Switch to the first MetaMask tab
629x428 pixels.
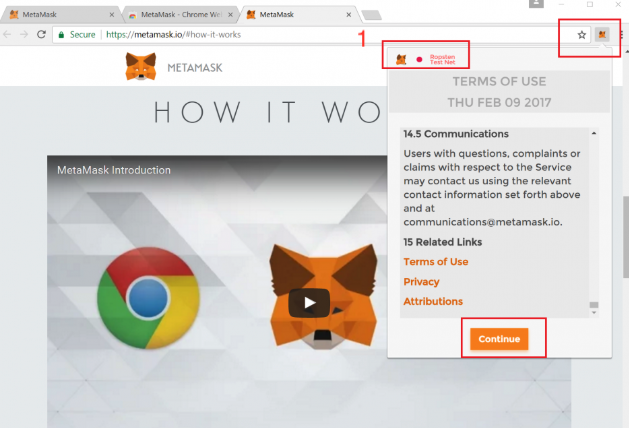pyautogui.click(x=60, y=14)
